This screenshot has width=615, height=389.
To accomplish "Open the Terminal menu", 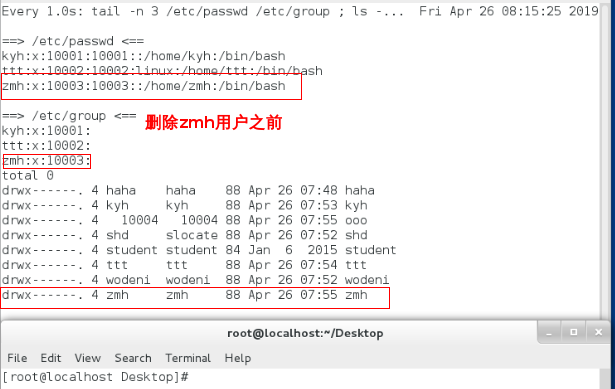I will coord(188,358).
